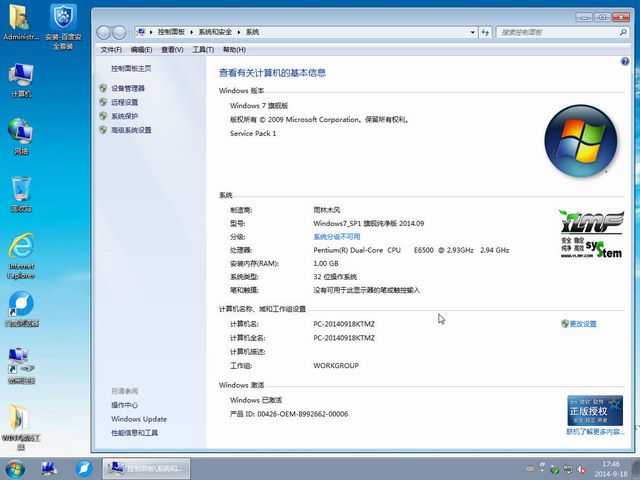Click the volume tray icon with red mark
The image size is (640, 480).
point(581,469)
